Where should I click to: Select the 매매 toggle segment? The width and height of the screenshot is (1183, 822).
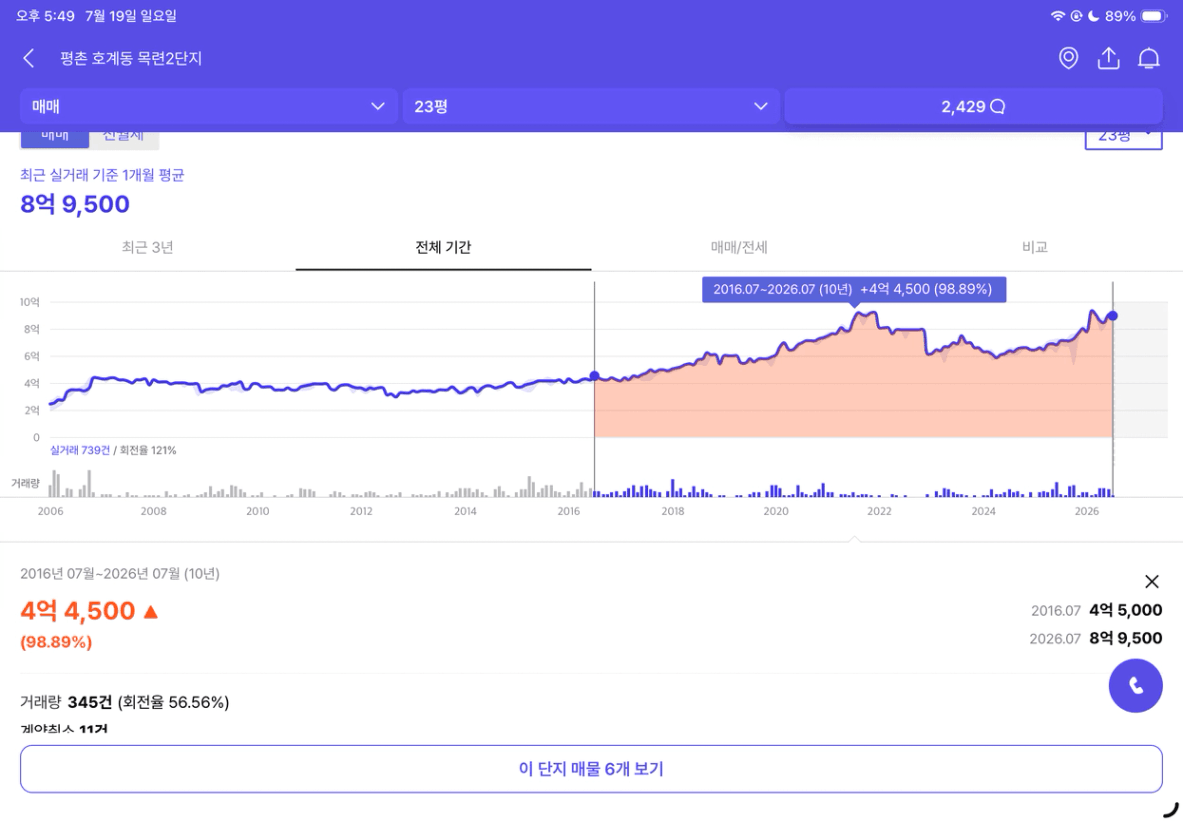(x=54, y=140)
